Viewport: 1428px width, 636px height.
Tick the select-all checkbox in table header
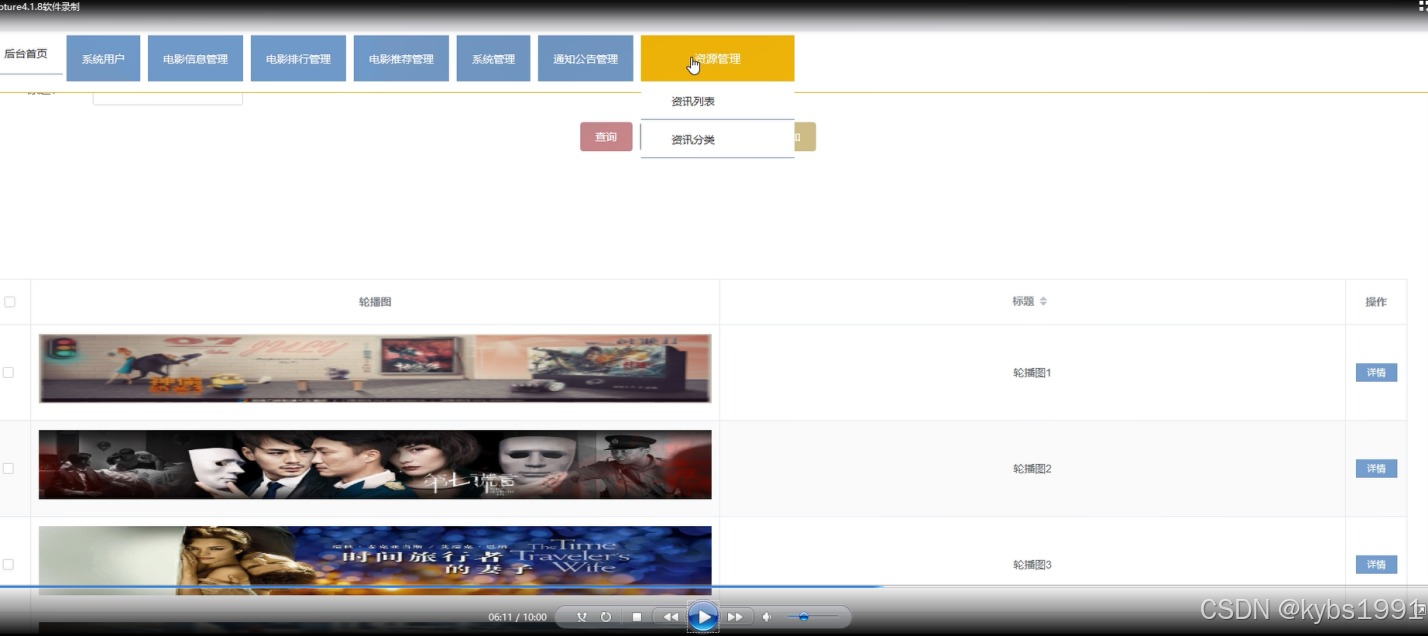click(10, 301)
